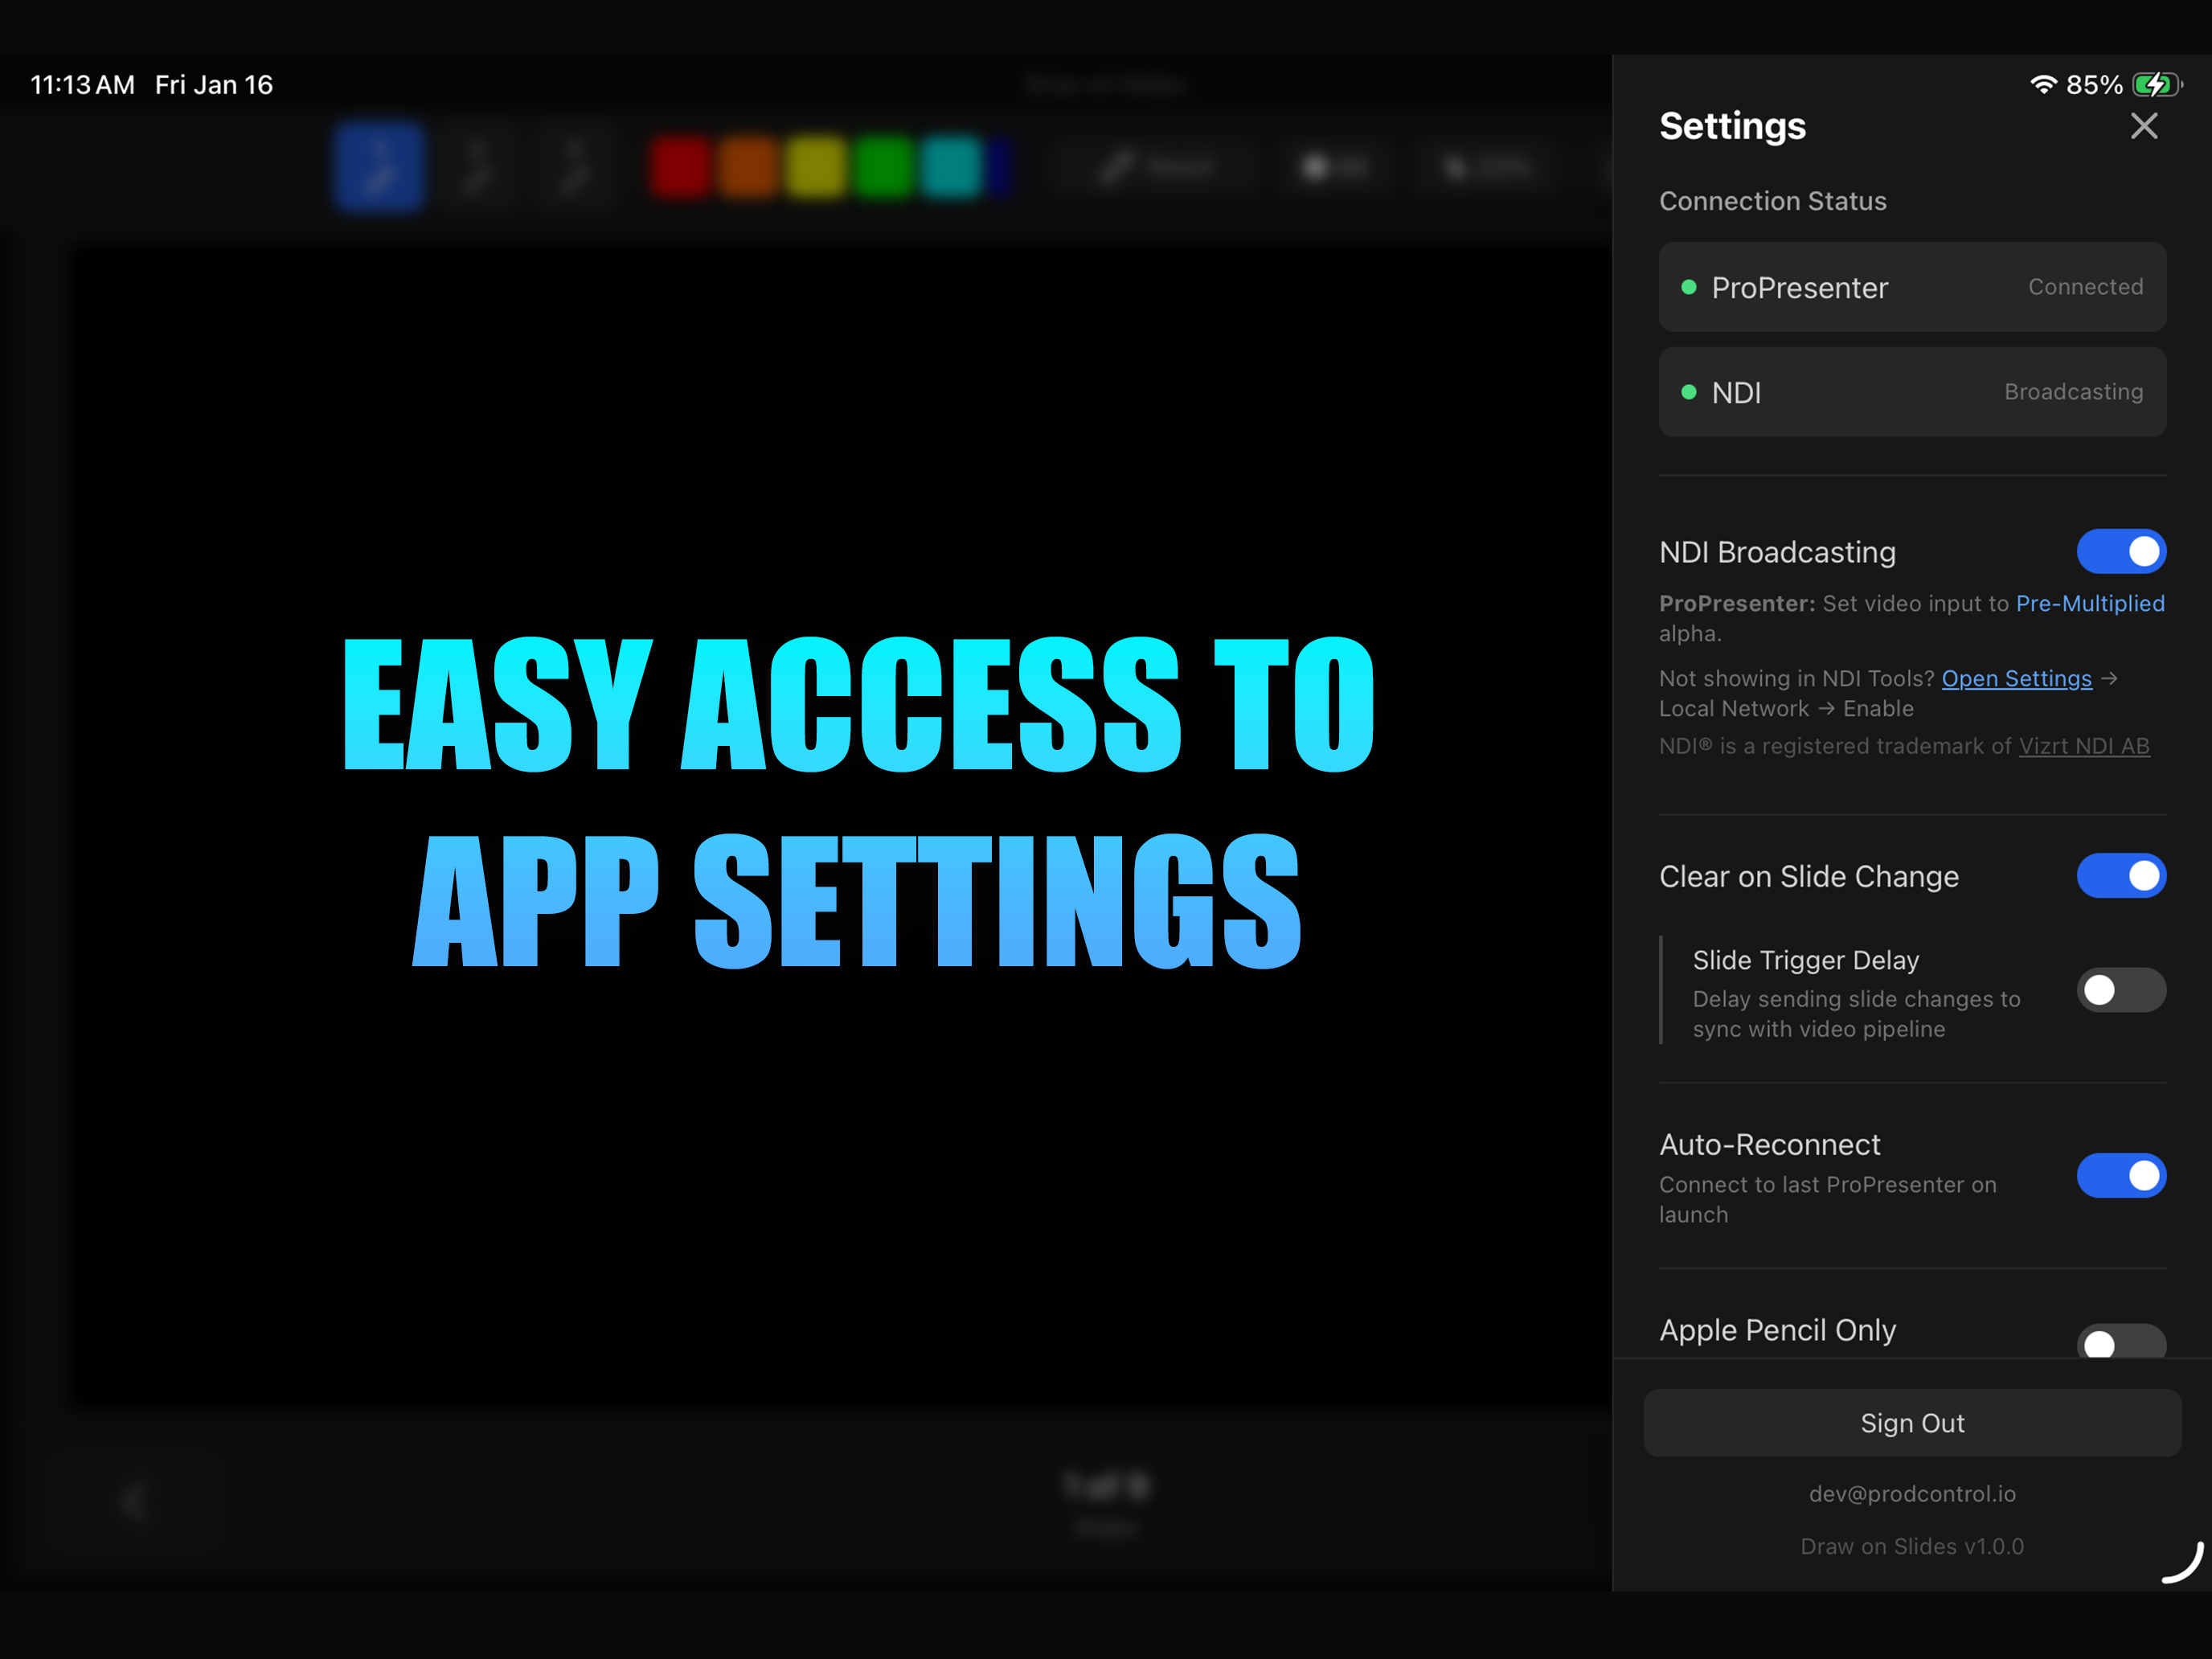Image resolution: width=2212 pixels, height=1659 pixels.
Task: Enable the Slide Trigger Delay switch
Action: [2120, 990]
